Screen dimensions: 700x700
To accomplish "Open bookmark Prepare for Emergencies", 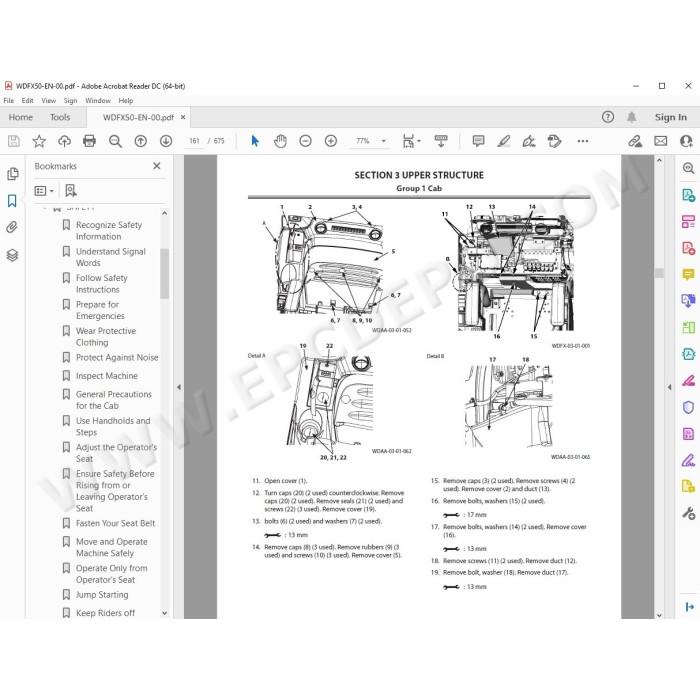I will [x=100, y=310].
